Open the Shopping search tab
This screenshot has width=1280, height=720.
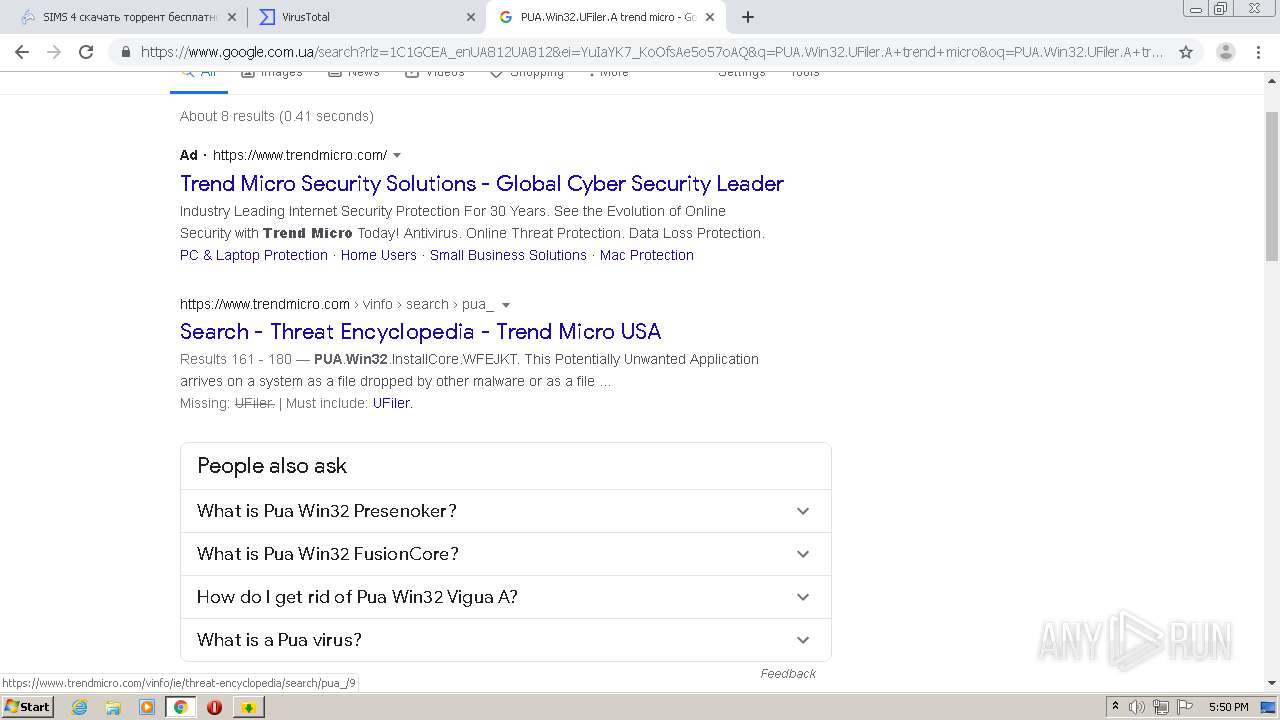[x=526, y=73]
